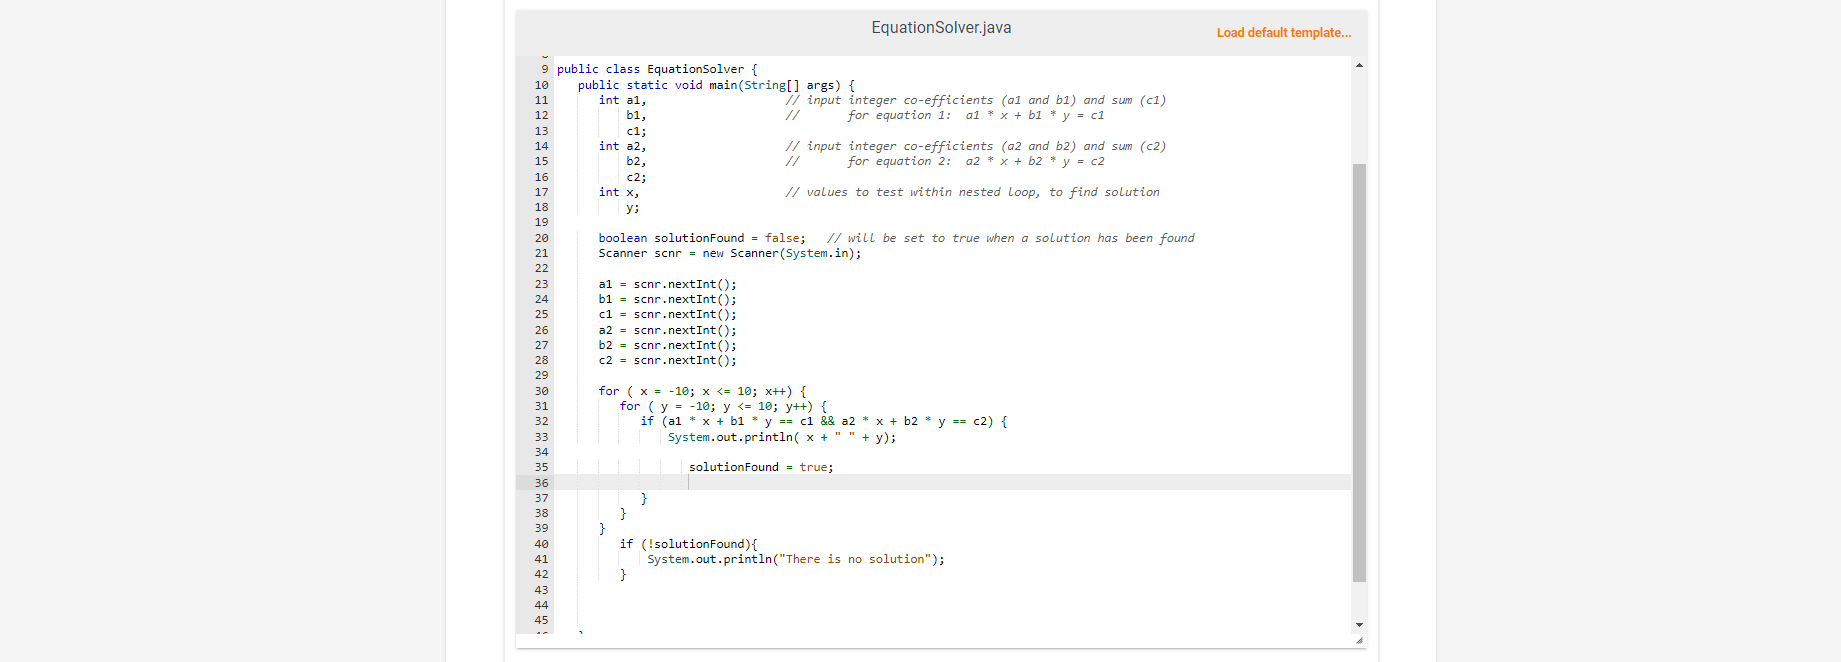Click the 'c2;' declaration on line 16
The width and height of the screenshot is (1841, 662).
(x=637, y=177)
